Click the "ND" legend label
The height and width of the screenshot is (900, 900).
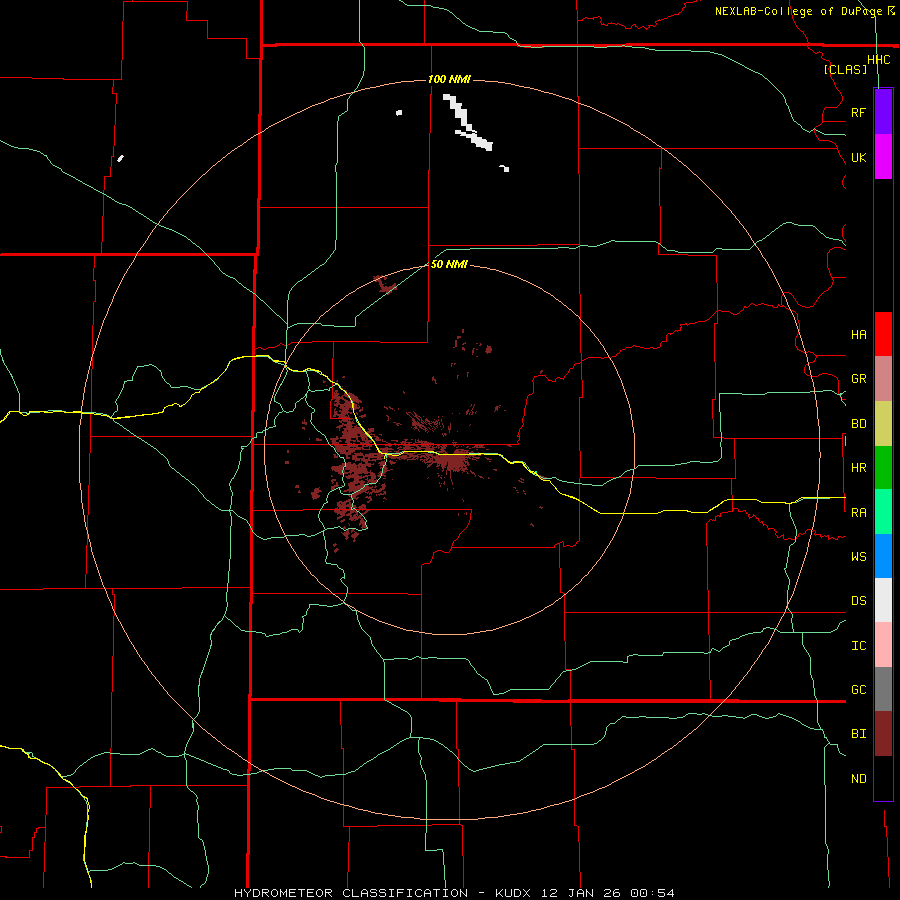pos(858,779)
